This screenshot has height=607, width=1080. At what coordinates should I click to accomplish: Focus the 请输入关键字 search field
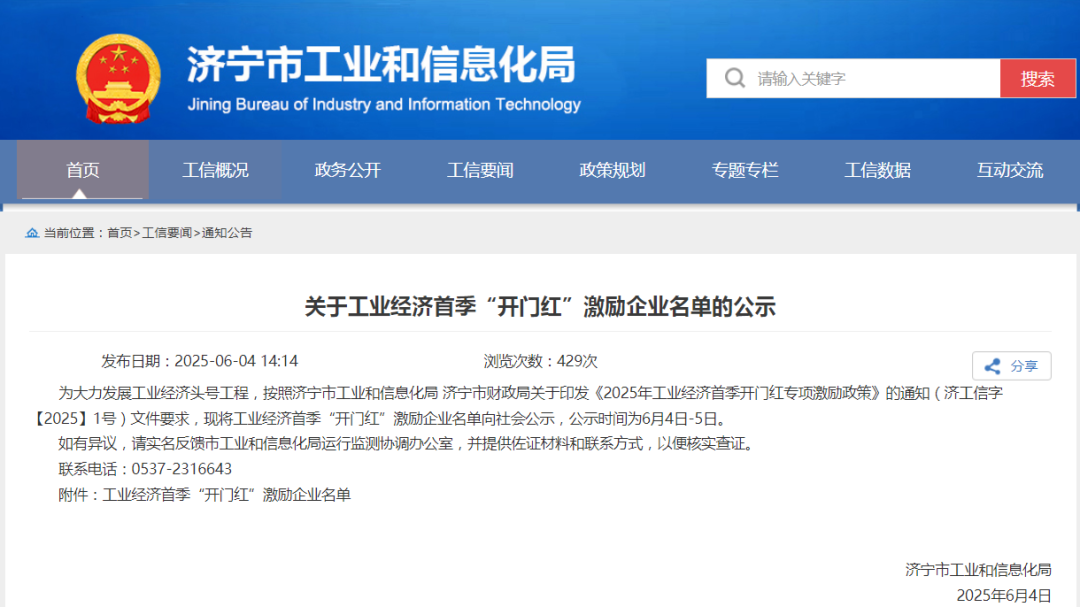pyautogui.click(x=853, y=79)
